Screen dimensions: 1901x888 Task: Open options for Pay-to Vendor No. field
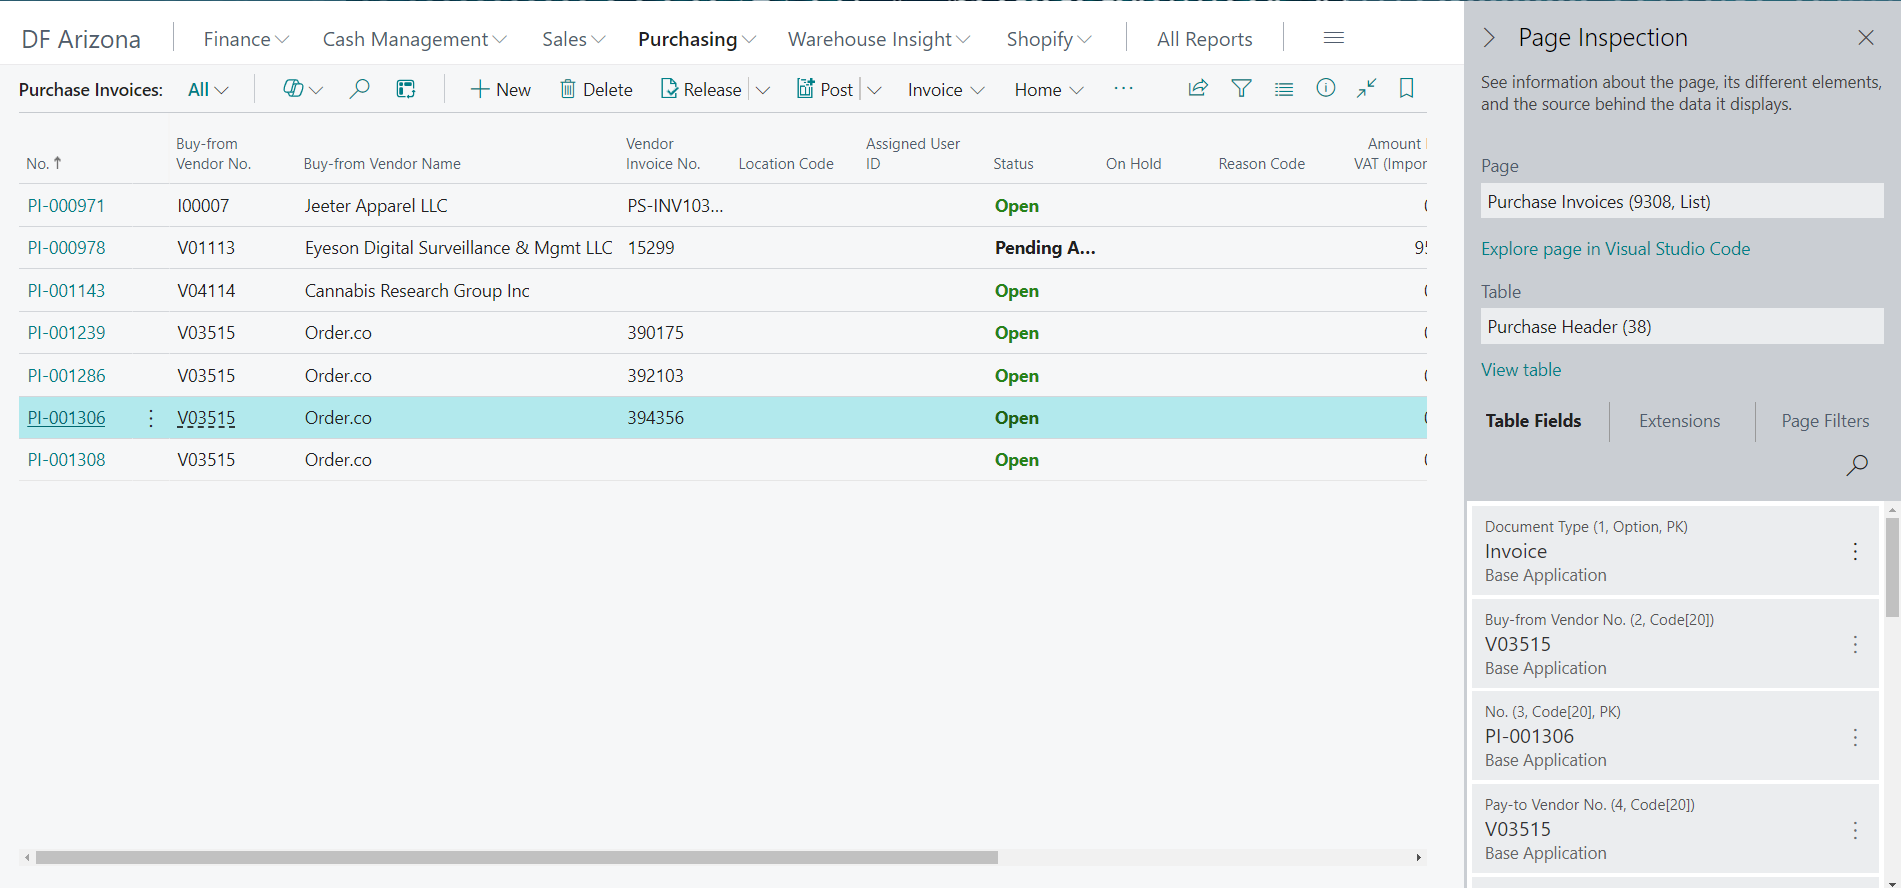[x=1855, y=830]
